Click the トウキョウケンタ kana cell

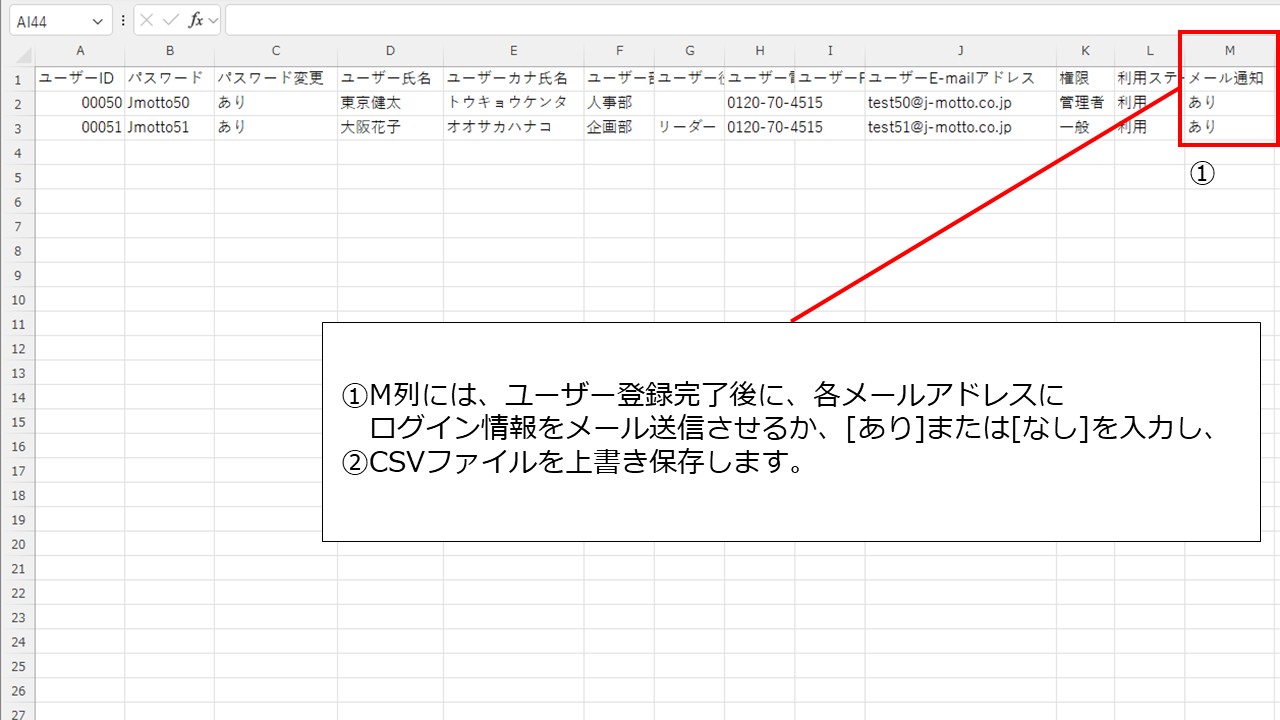point(514,103)
